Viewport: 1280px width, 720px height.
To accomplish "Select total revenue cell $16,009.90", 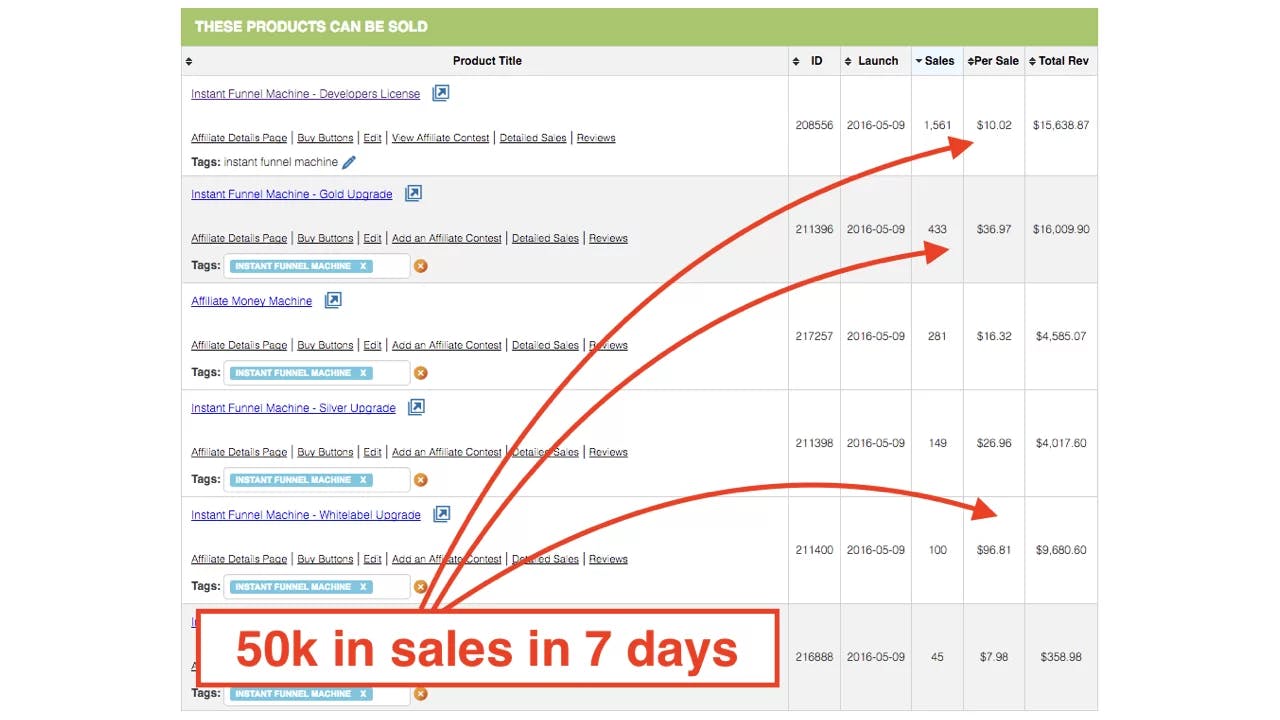I will point(1061,229).
